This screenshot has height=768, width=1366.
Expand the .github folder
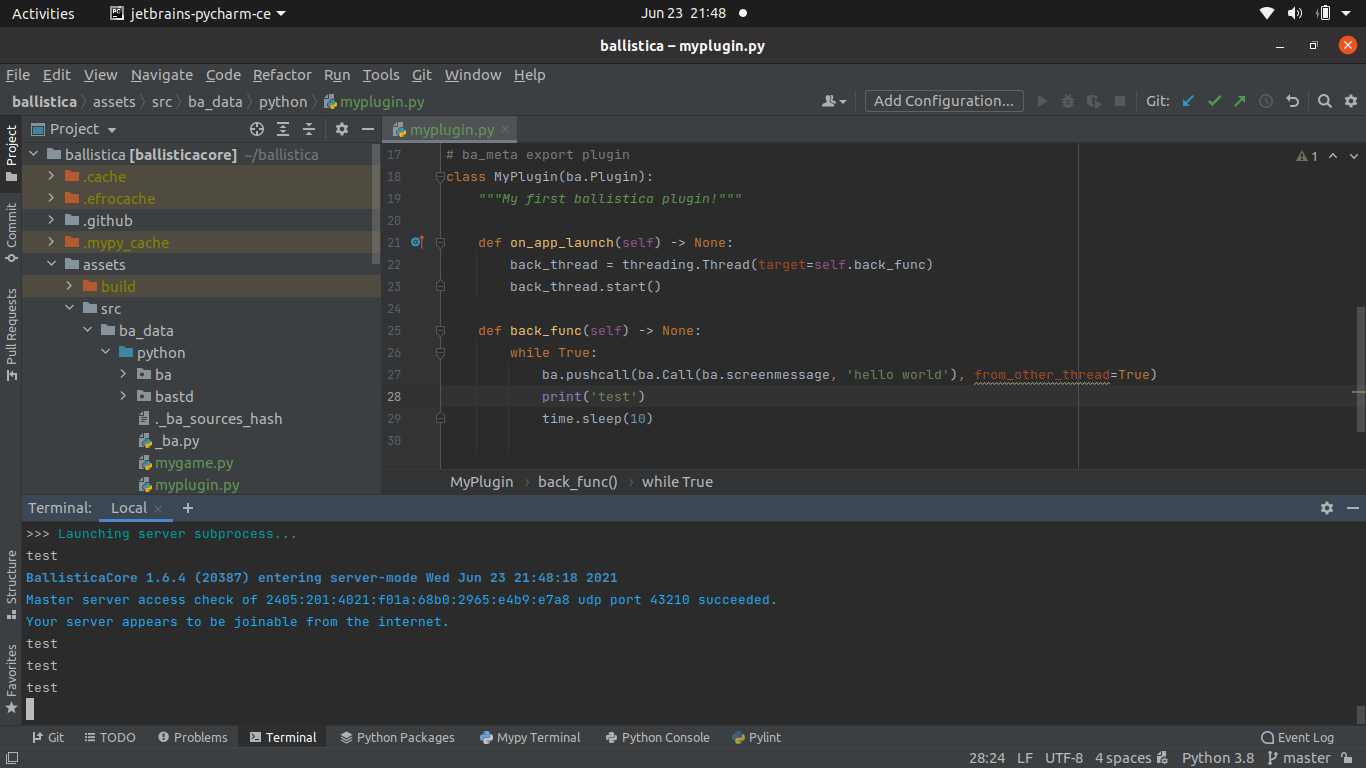[49, 220]
